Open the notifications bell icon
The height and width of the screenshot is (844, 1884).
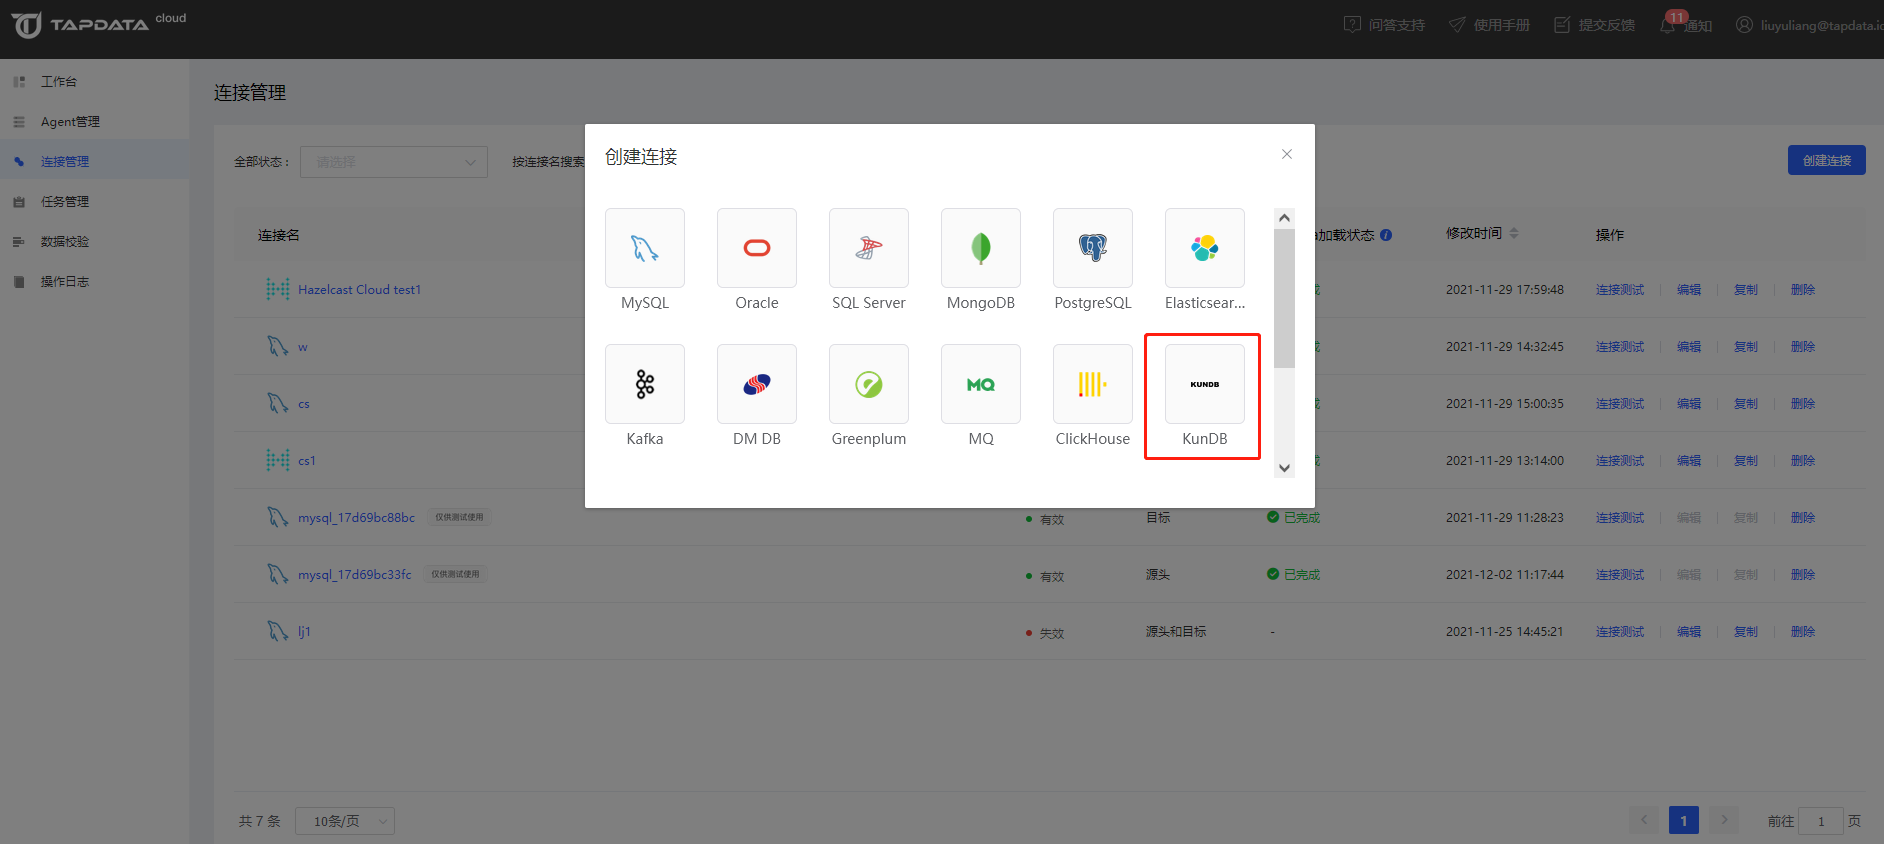[1668, 25]
